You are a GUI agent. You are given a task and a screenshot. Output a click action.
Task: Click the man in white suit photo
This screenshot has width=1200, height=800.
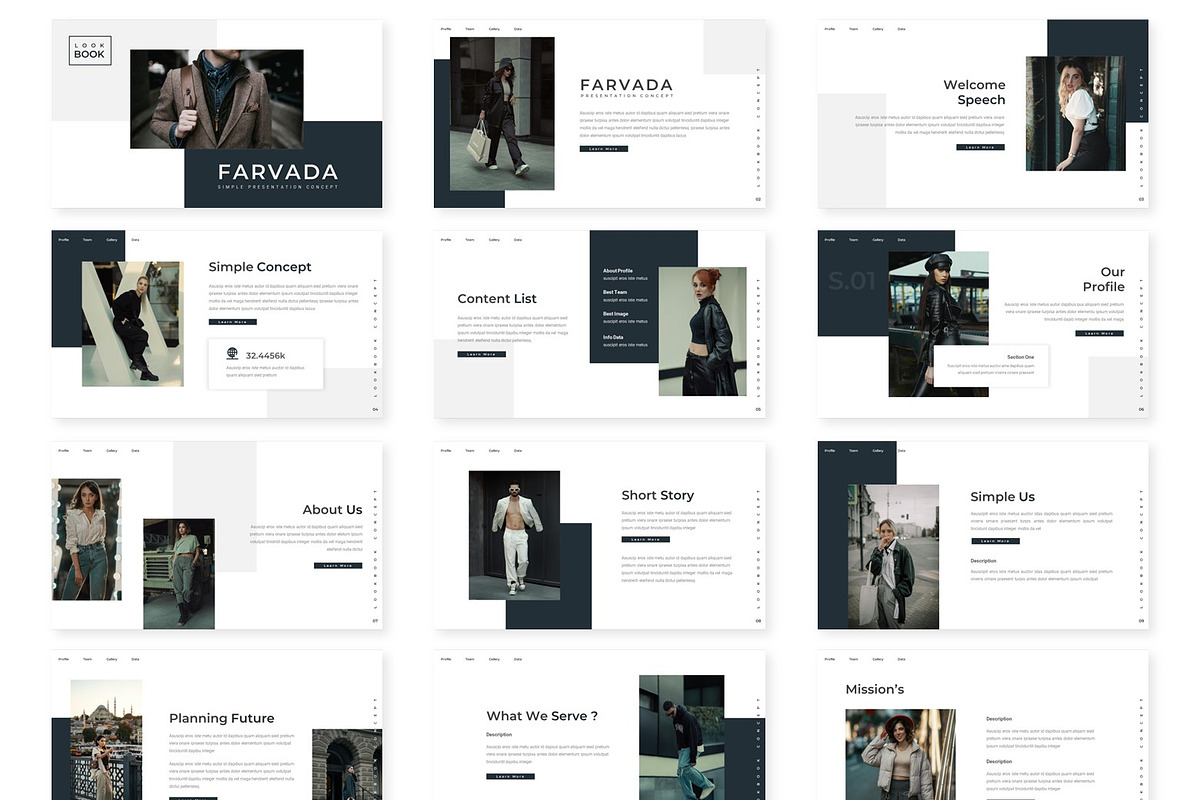pyautogui.click(x=514, y=536)
